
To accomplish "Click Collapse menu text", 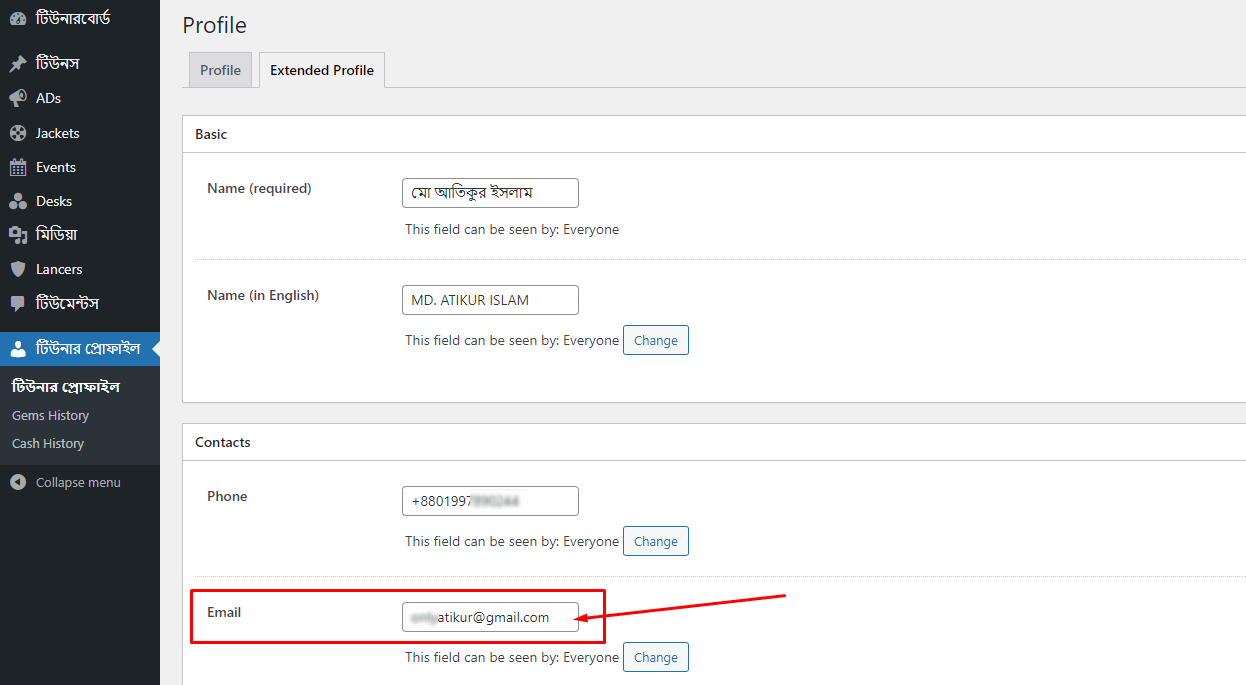I will point(78,482).
